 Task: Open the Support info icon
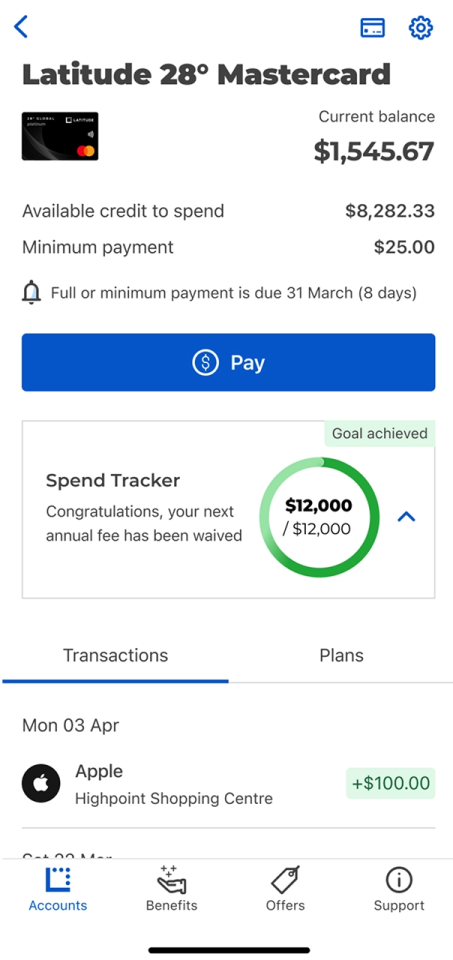(x=399, y=880)
